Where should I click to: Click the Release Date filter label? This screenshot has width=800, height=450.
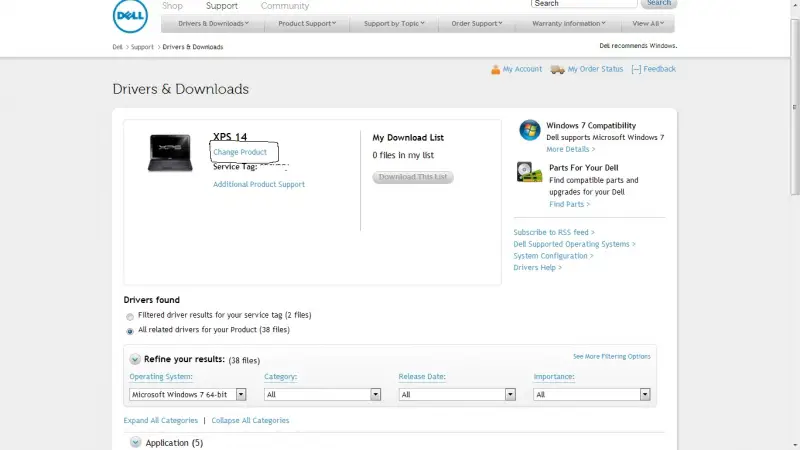(422, 377)
